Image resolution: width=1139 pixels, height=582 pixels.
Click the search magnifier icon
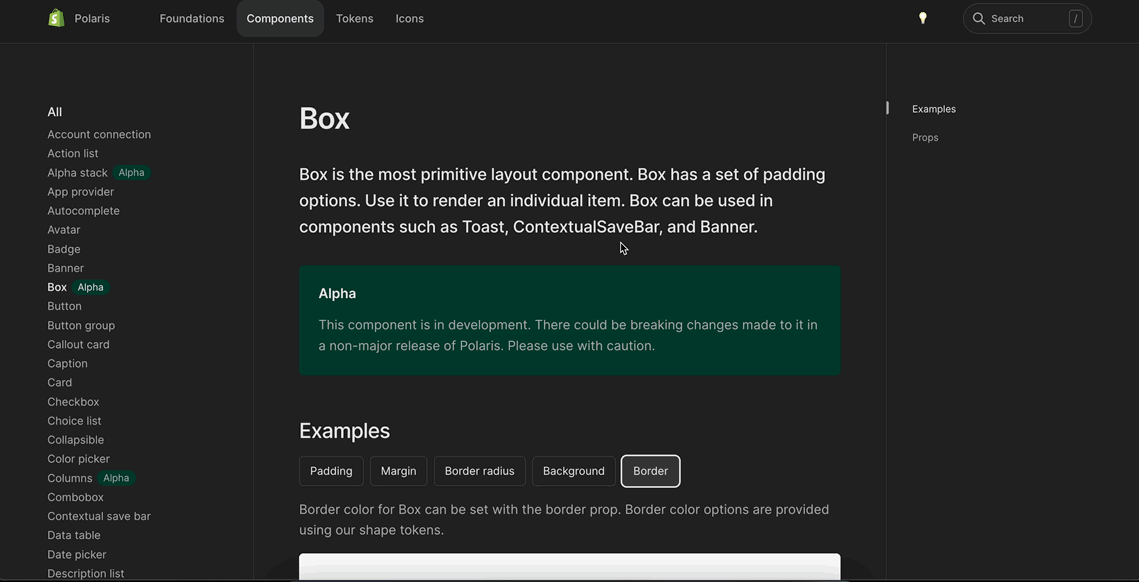[x=978, y=18]
